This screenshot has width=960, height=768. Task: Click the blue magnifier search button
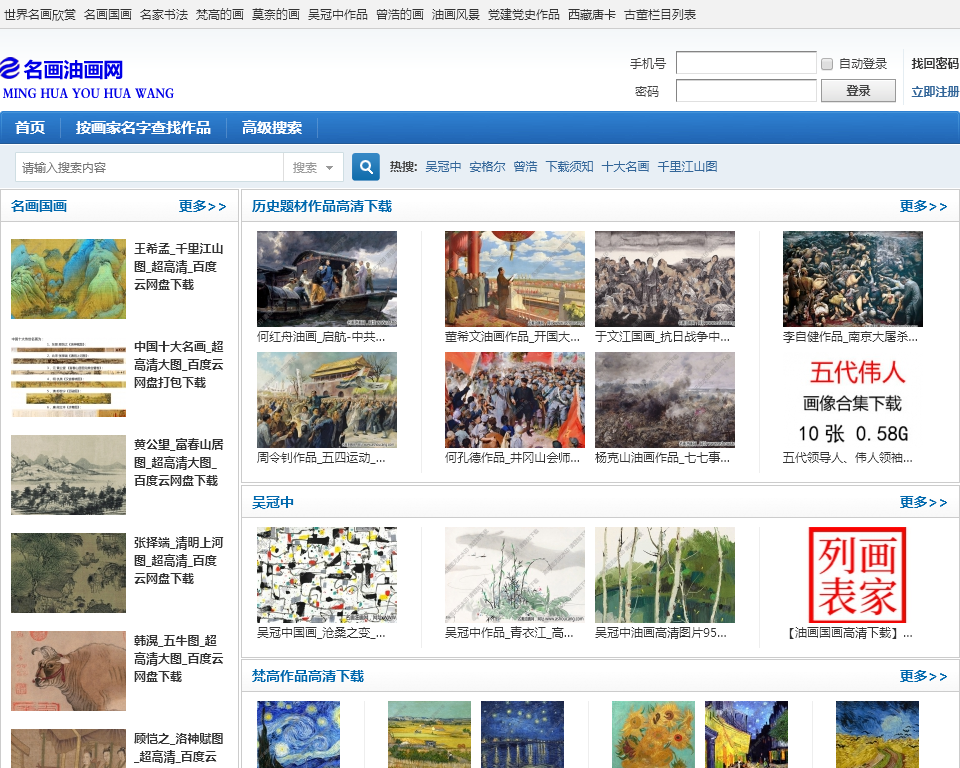(x=366, y=167)
